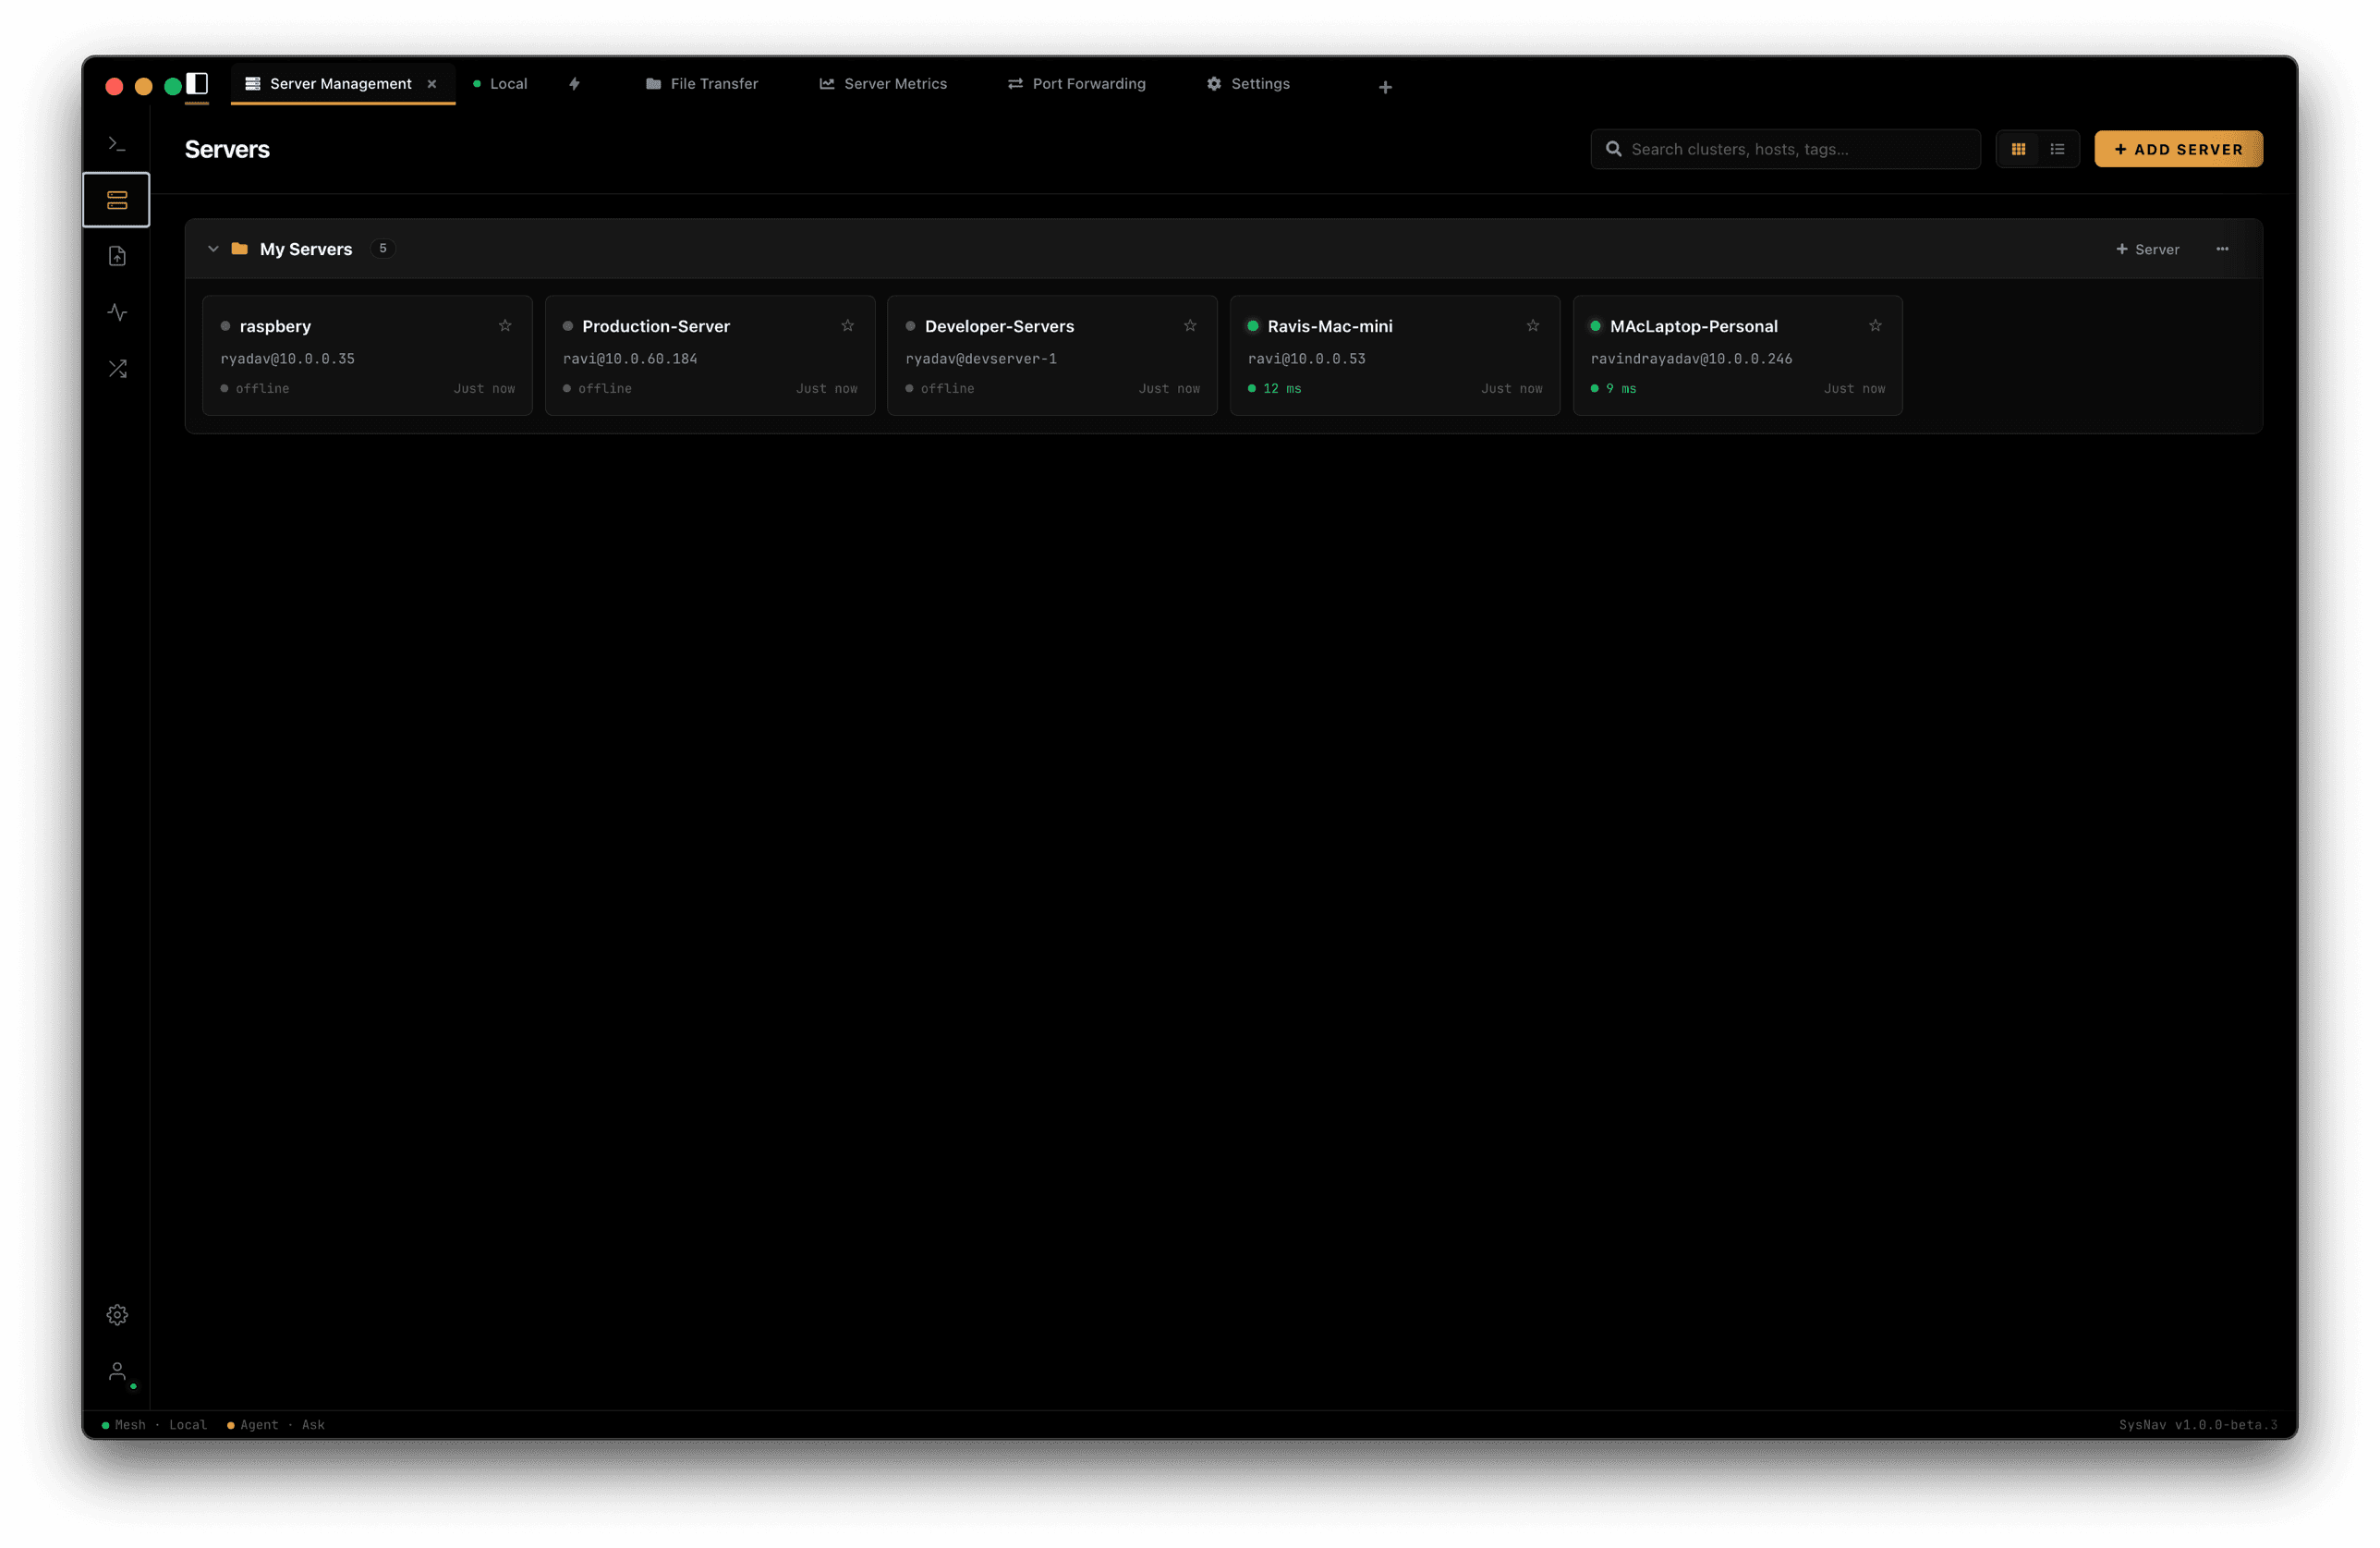
Task: Click the ravi@10.0.60.184 address
Action: [x=630, y=359]
